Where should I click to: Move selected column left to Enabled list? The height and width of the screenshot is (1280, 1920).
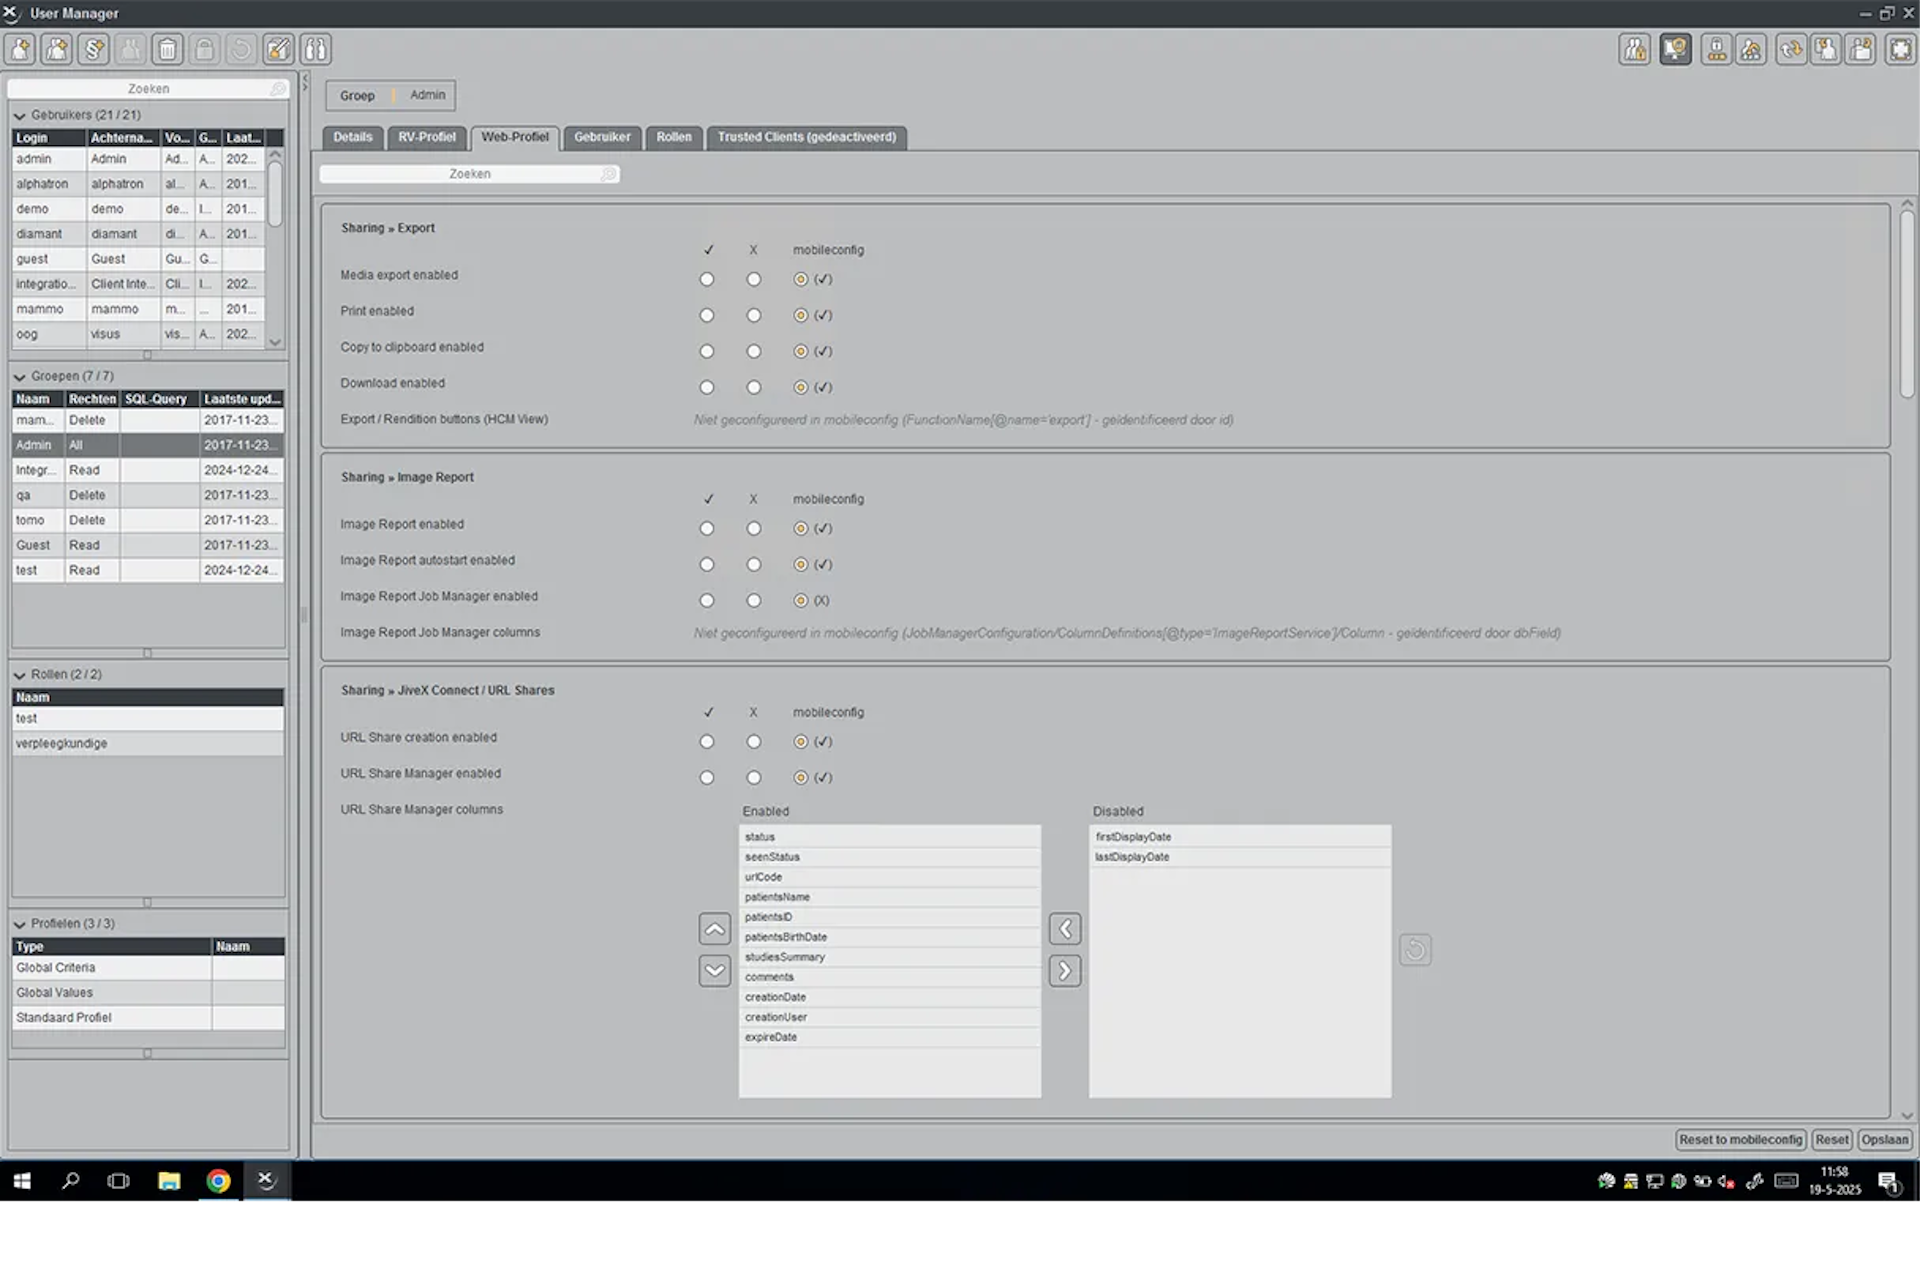tap(1064, 929)
